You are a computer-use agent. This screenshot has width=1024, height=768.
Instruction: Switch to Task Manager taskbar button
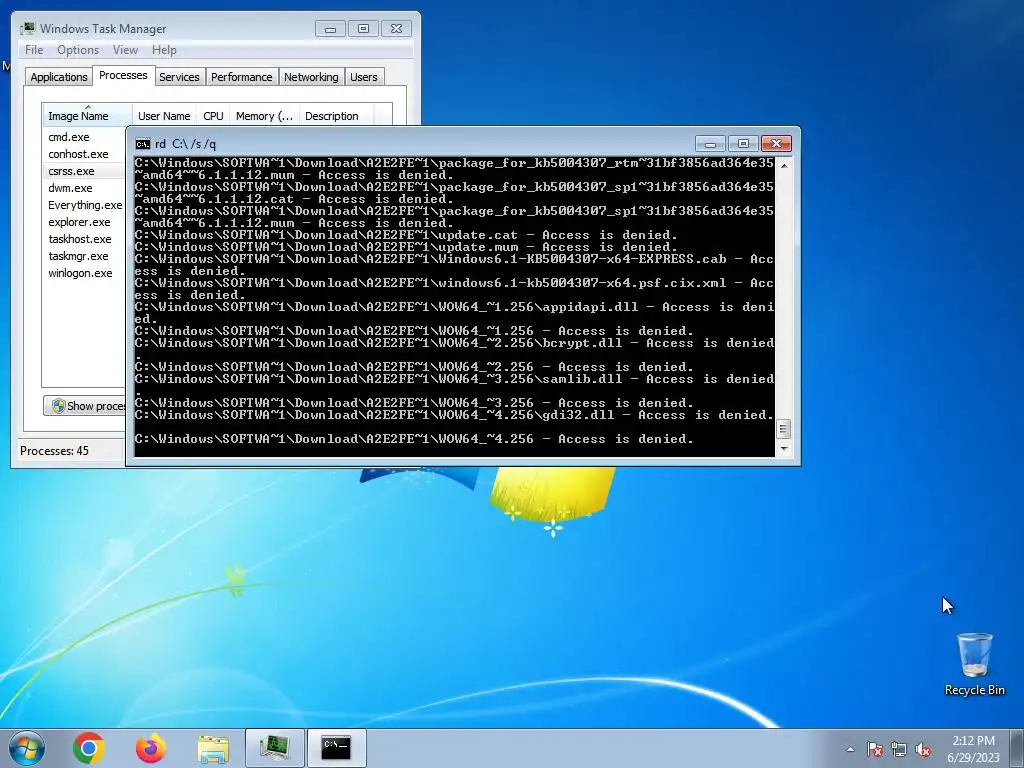coord(274,748)
